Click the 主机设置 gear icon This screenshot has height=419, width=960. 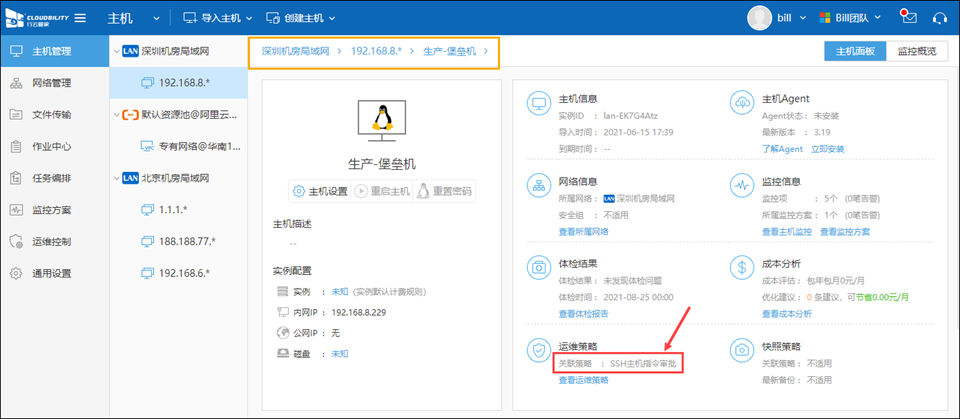[298, 191]
